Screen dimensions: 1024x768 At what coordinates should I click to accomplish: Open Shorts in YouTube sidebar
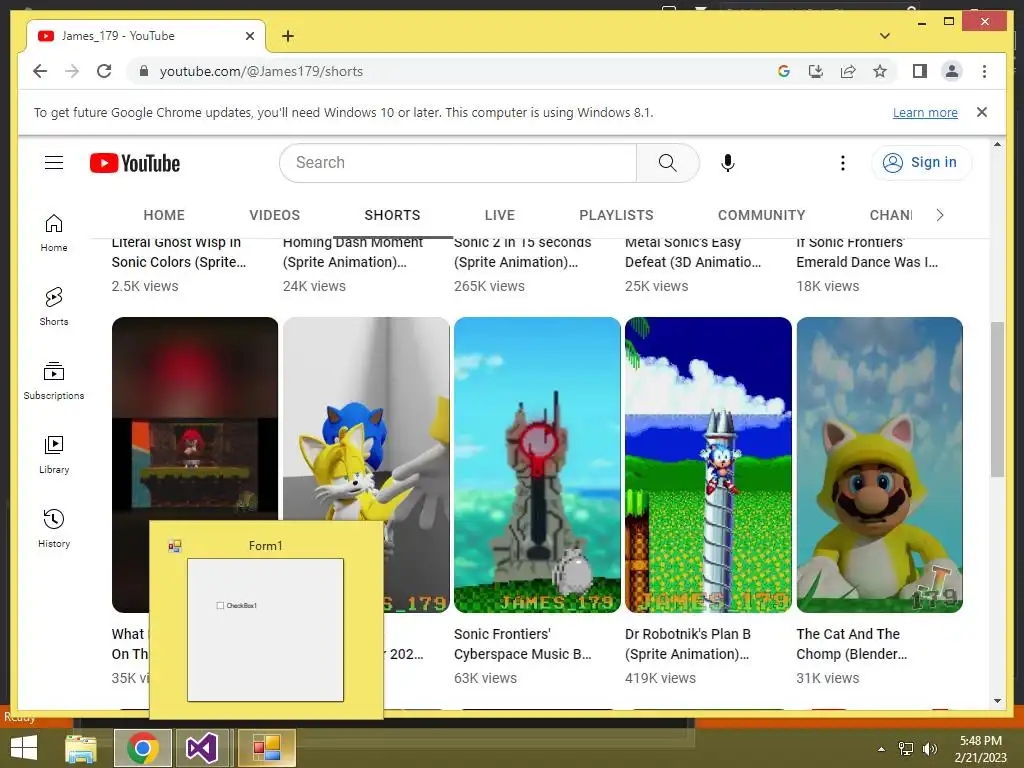54,307
